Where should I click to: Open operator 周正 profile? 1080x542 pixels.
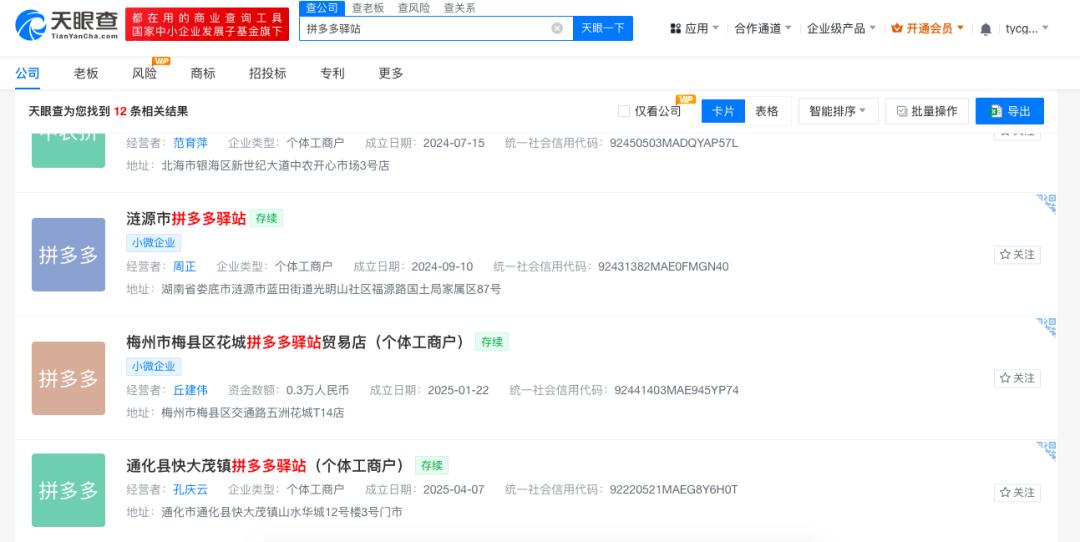click(x=185, y=267)
